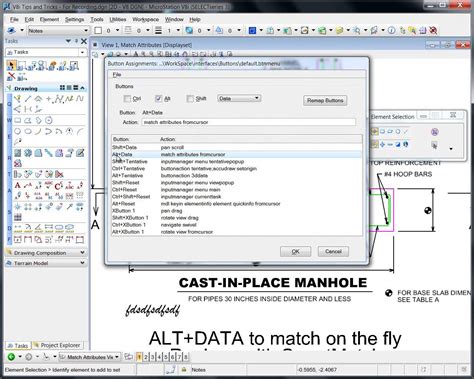Open the active color swatch in toolbar
The width and height of the screenshot is (474, 379).
(98, 31)
